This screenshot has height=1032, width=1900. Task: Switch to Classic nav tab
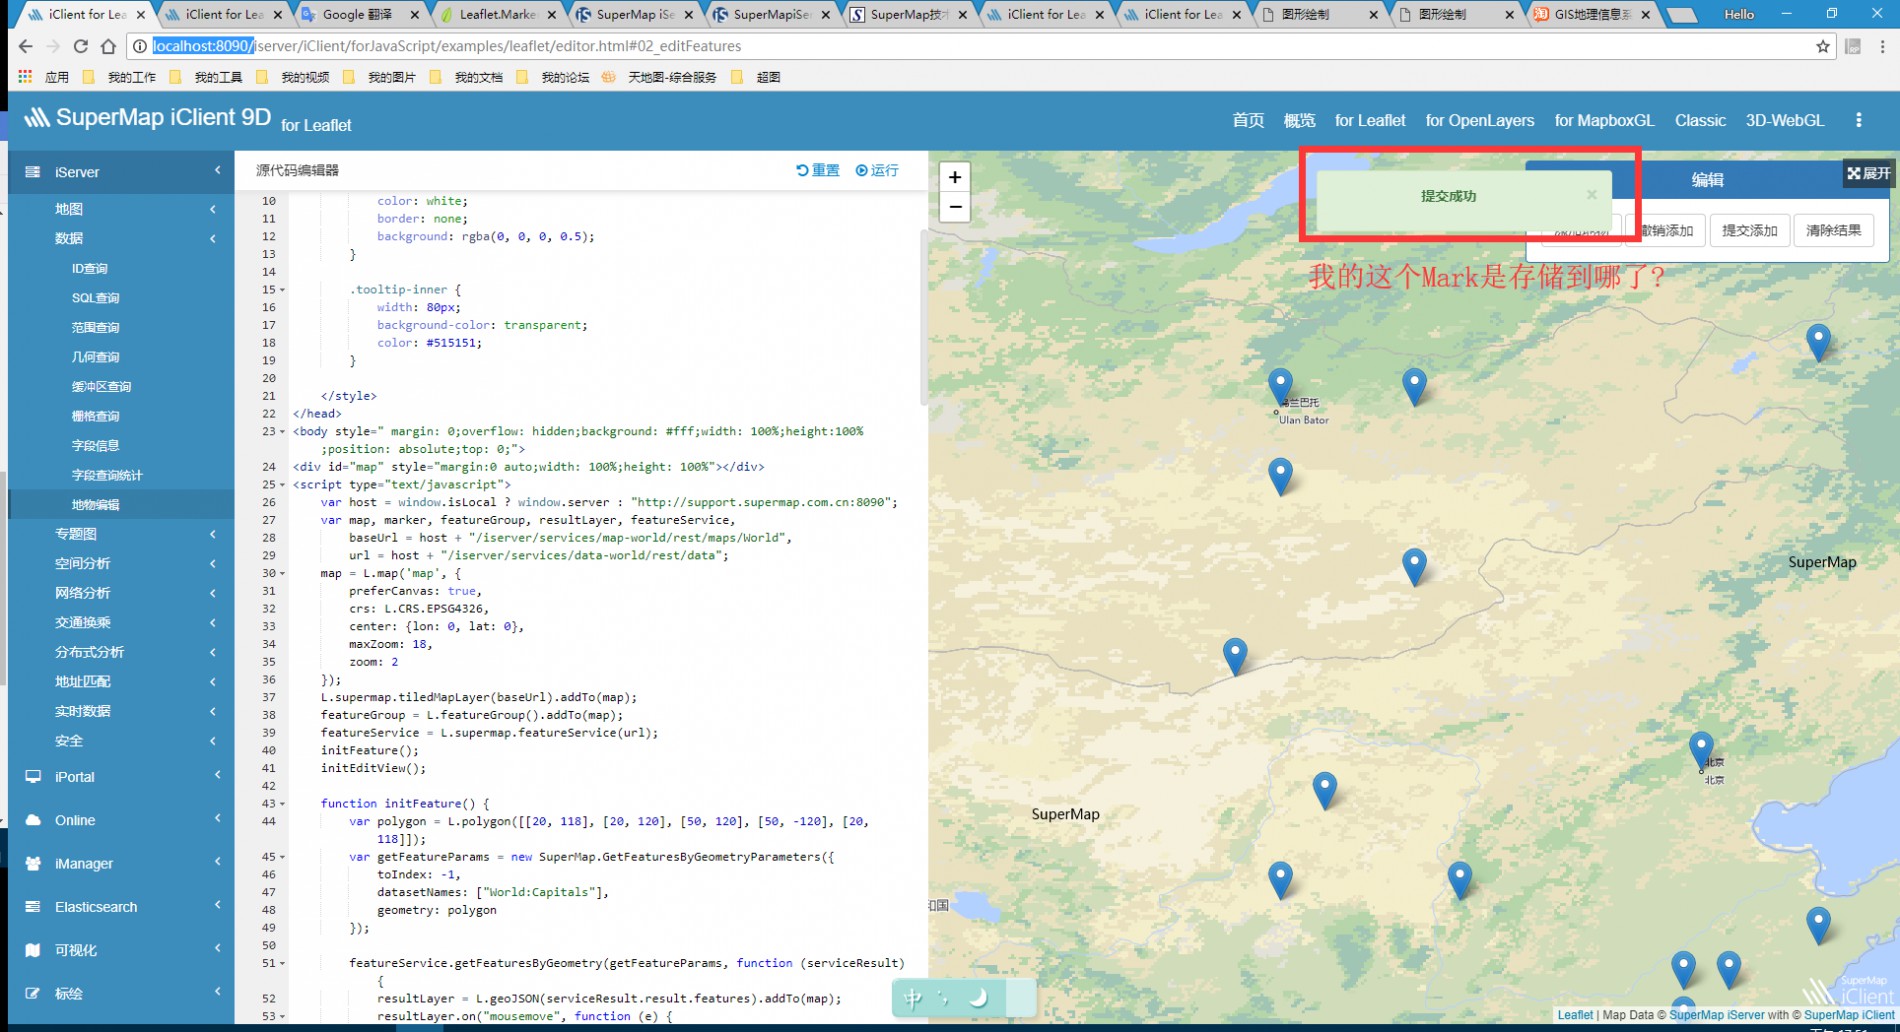(x=1700, y=120)
